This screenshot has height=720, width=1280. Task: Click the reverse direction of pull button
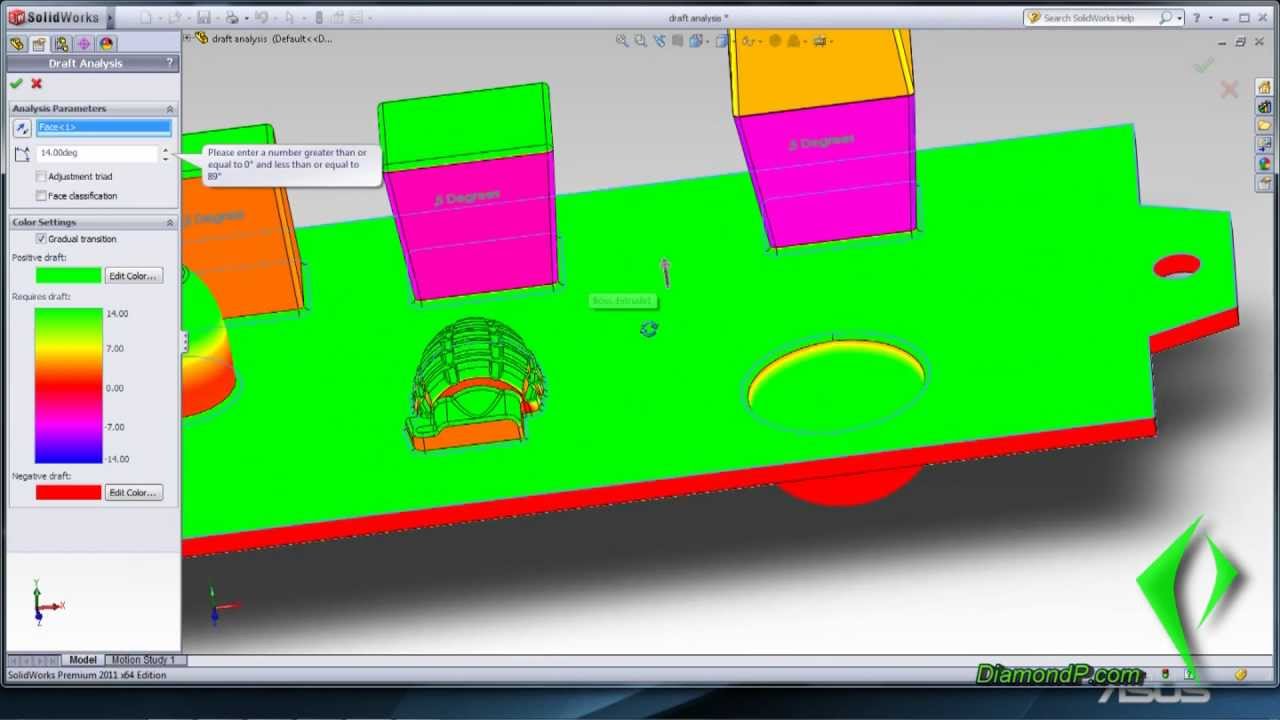point(22,128)
